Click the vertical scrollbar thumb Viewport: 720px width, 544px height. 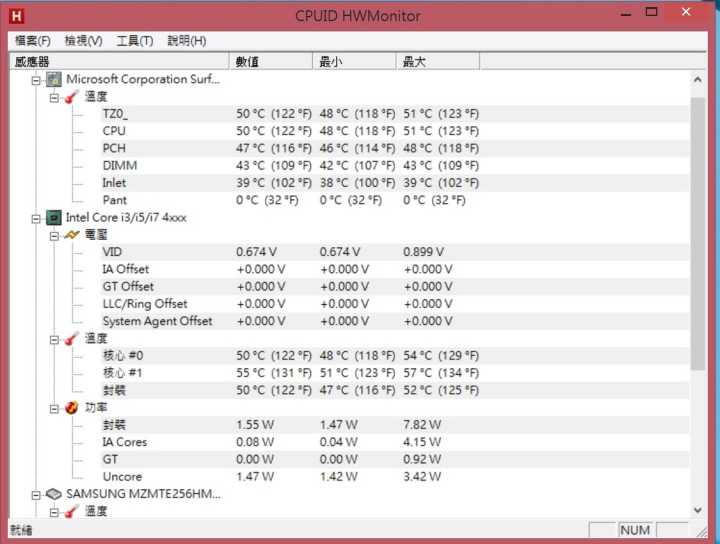click(x=698, y=233)
